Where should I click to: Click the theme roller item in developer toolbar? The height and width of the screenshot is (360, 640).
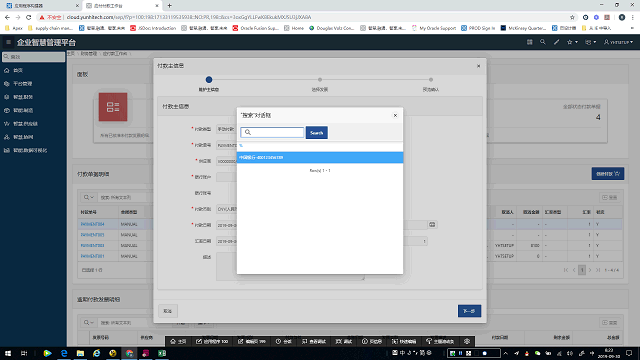click(440, 341)
